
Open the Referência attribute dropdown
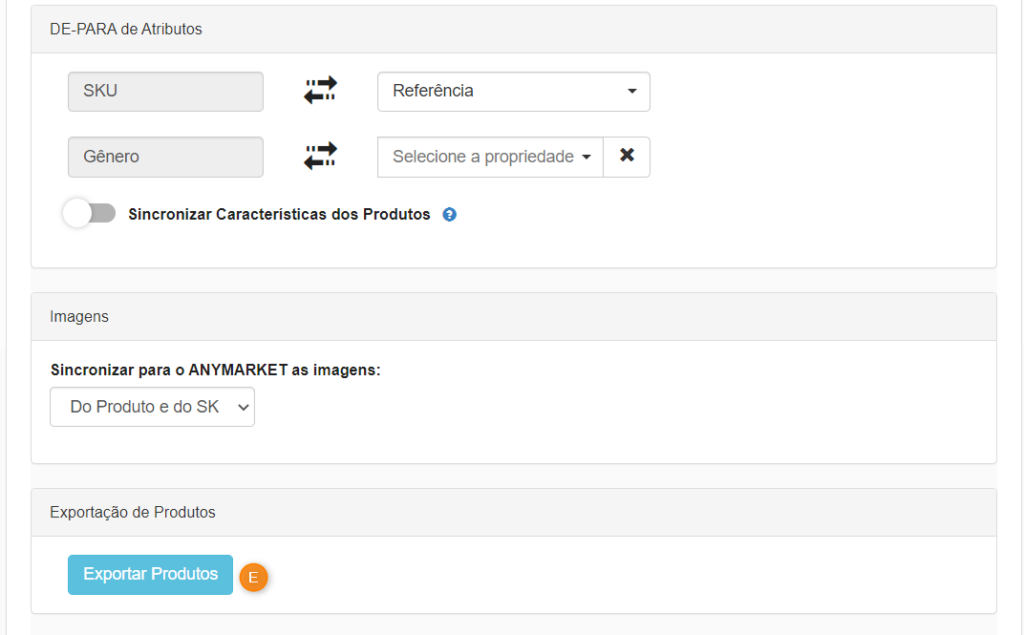pos(513,91)
